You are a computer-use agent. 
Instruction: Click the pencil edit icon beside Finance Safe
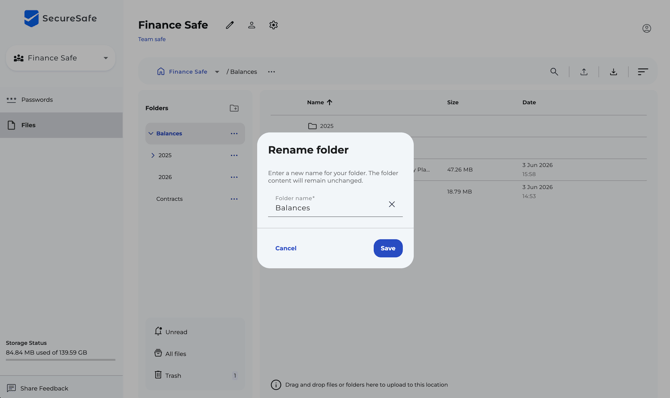[230, 25]
